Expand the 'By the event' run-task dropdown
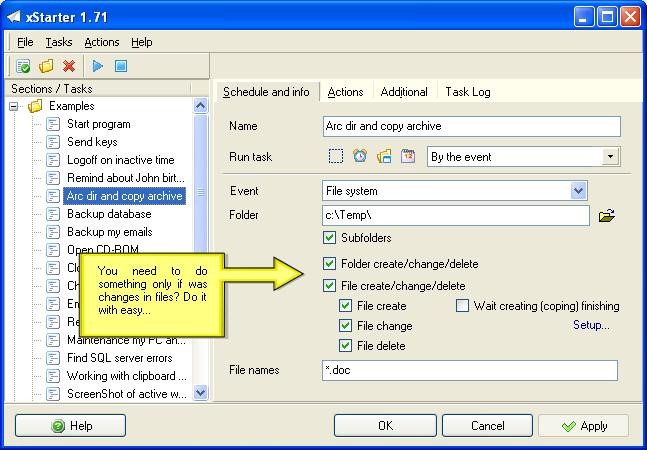 click(610, 157)
